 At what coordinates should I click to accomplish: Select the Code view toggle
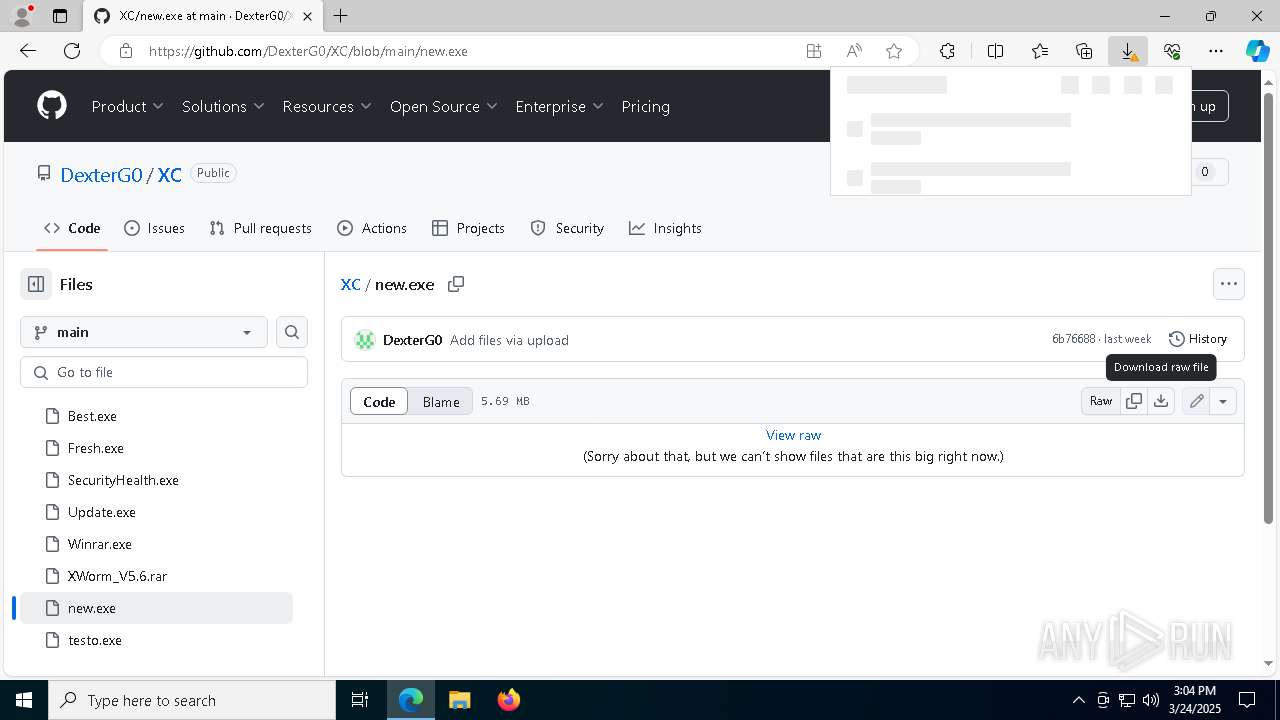[379, 401]
